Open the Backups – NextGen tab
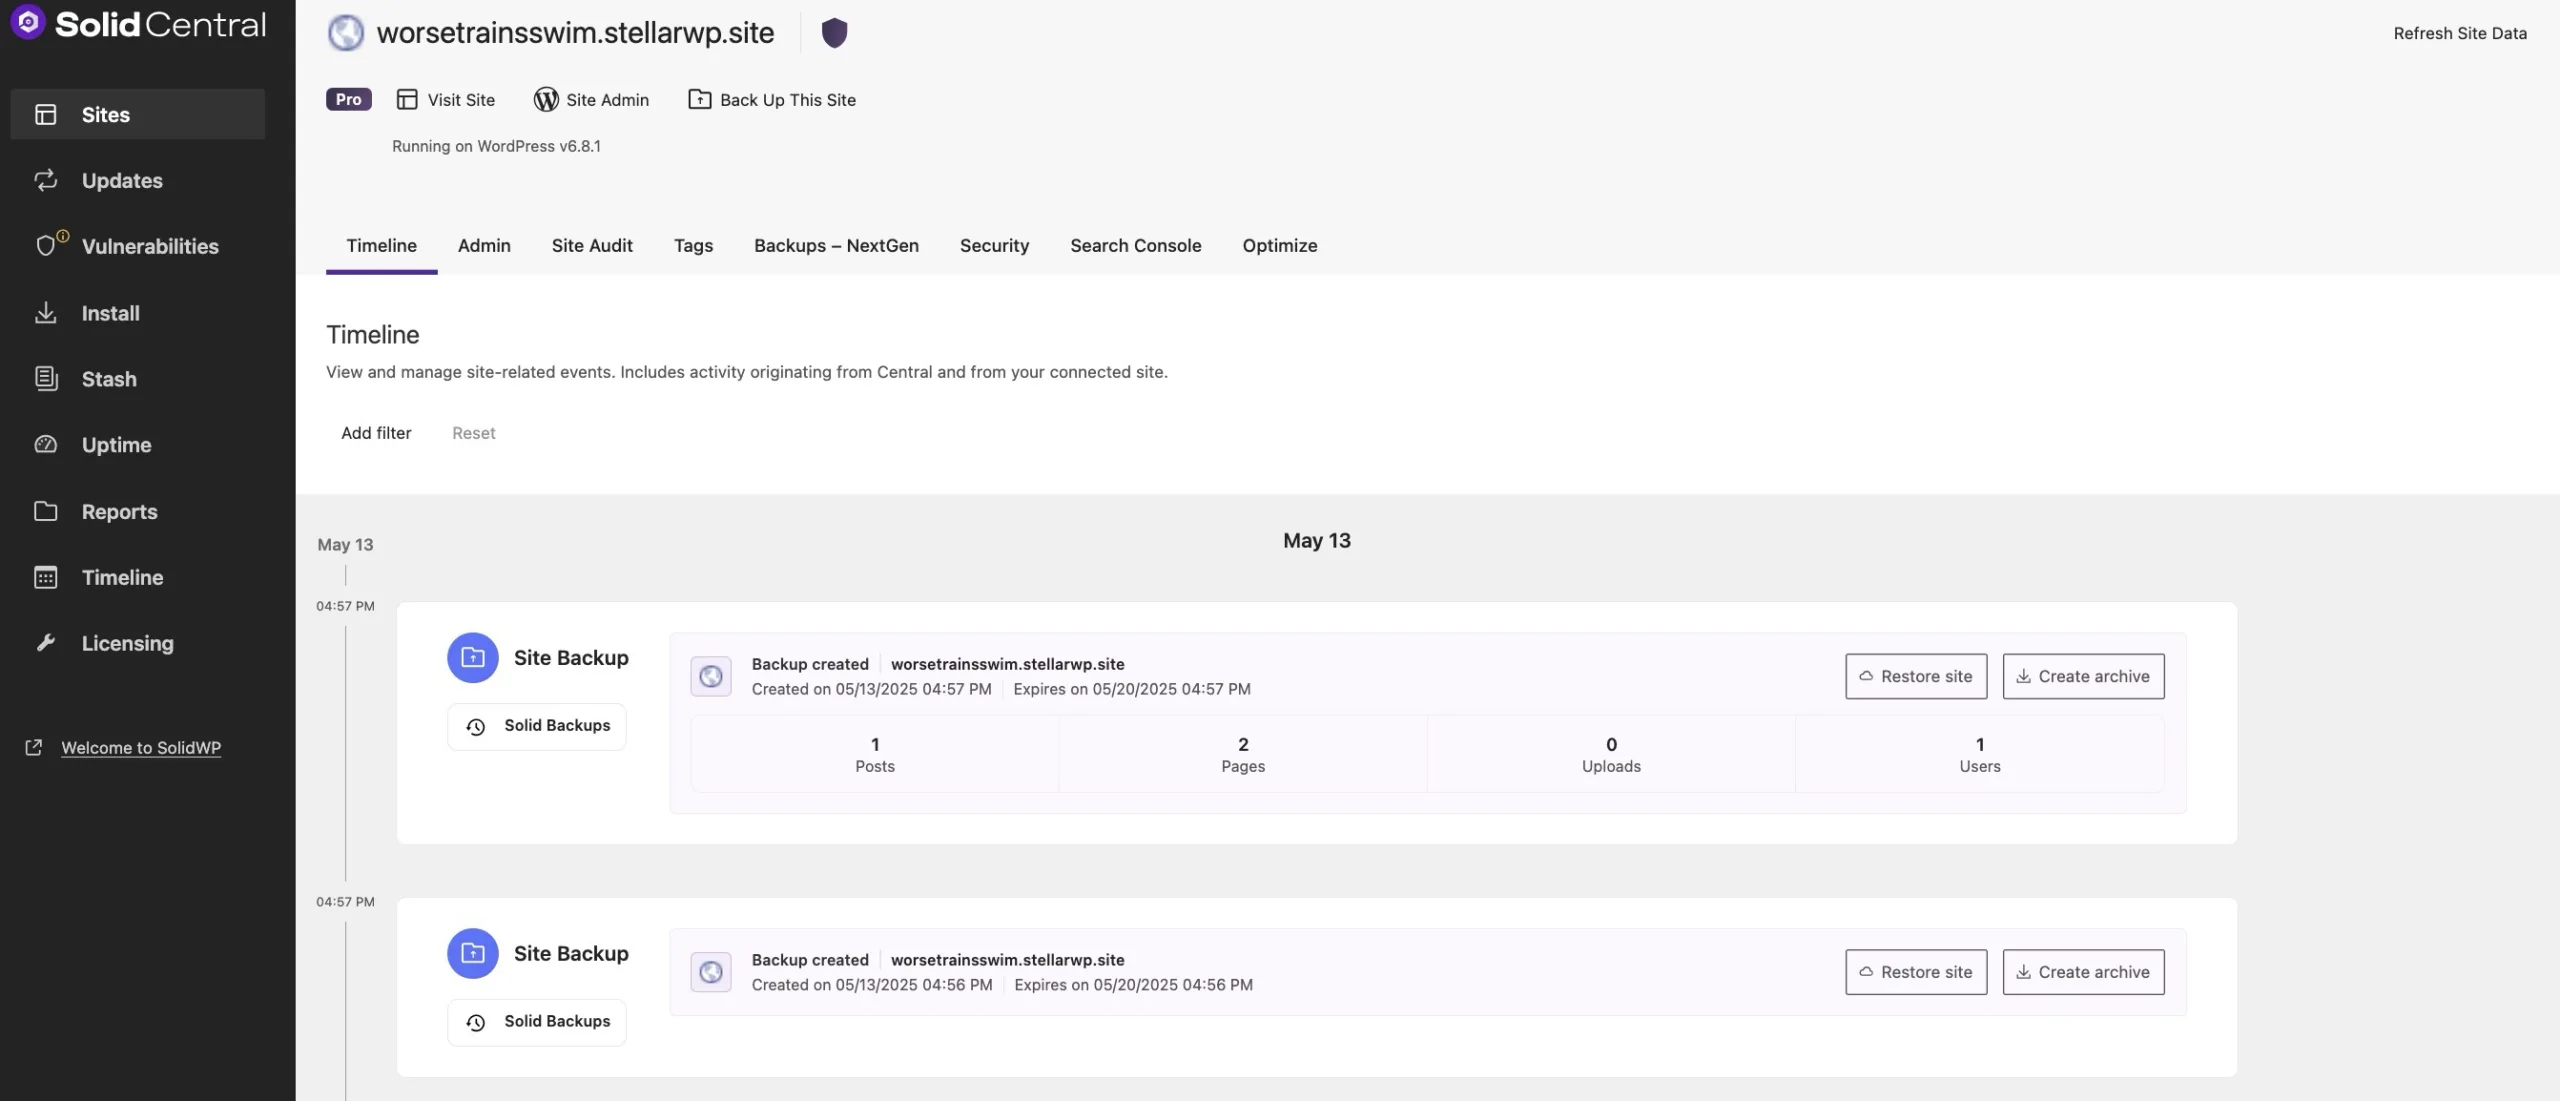 coord(836,245)
